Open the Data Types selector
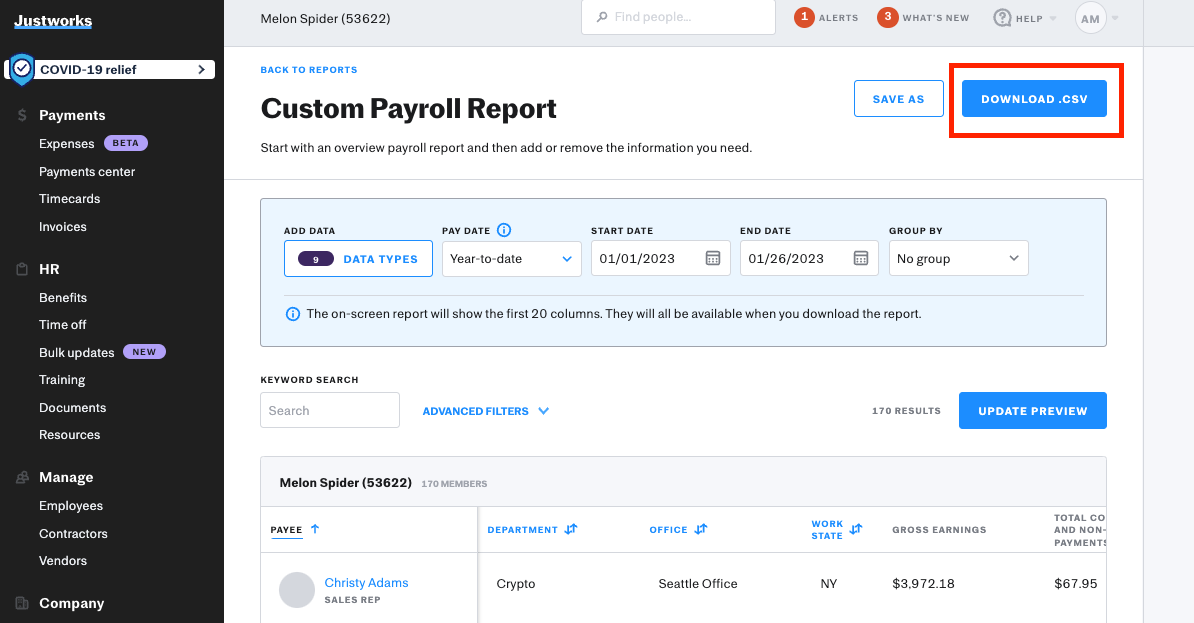The image size is (1194, 623). 359,258
